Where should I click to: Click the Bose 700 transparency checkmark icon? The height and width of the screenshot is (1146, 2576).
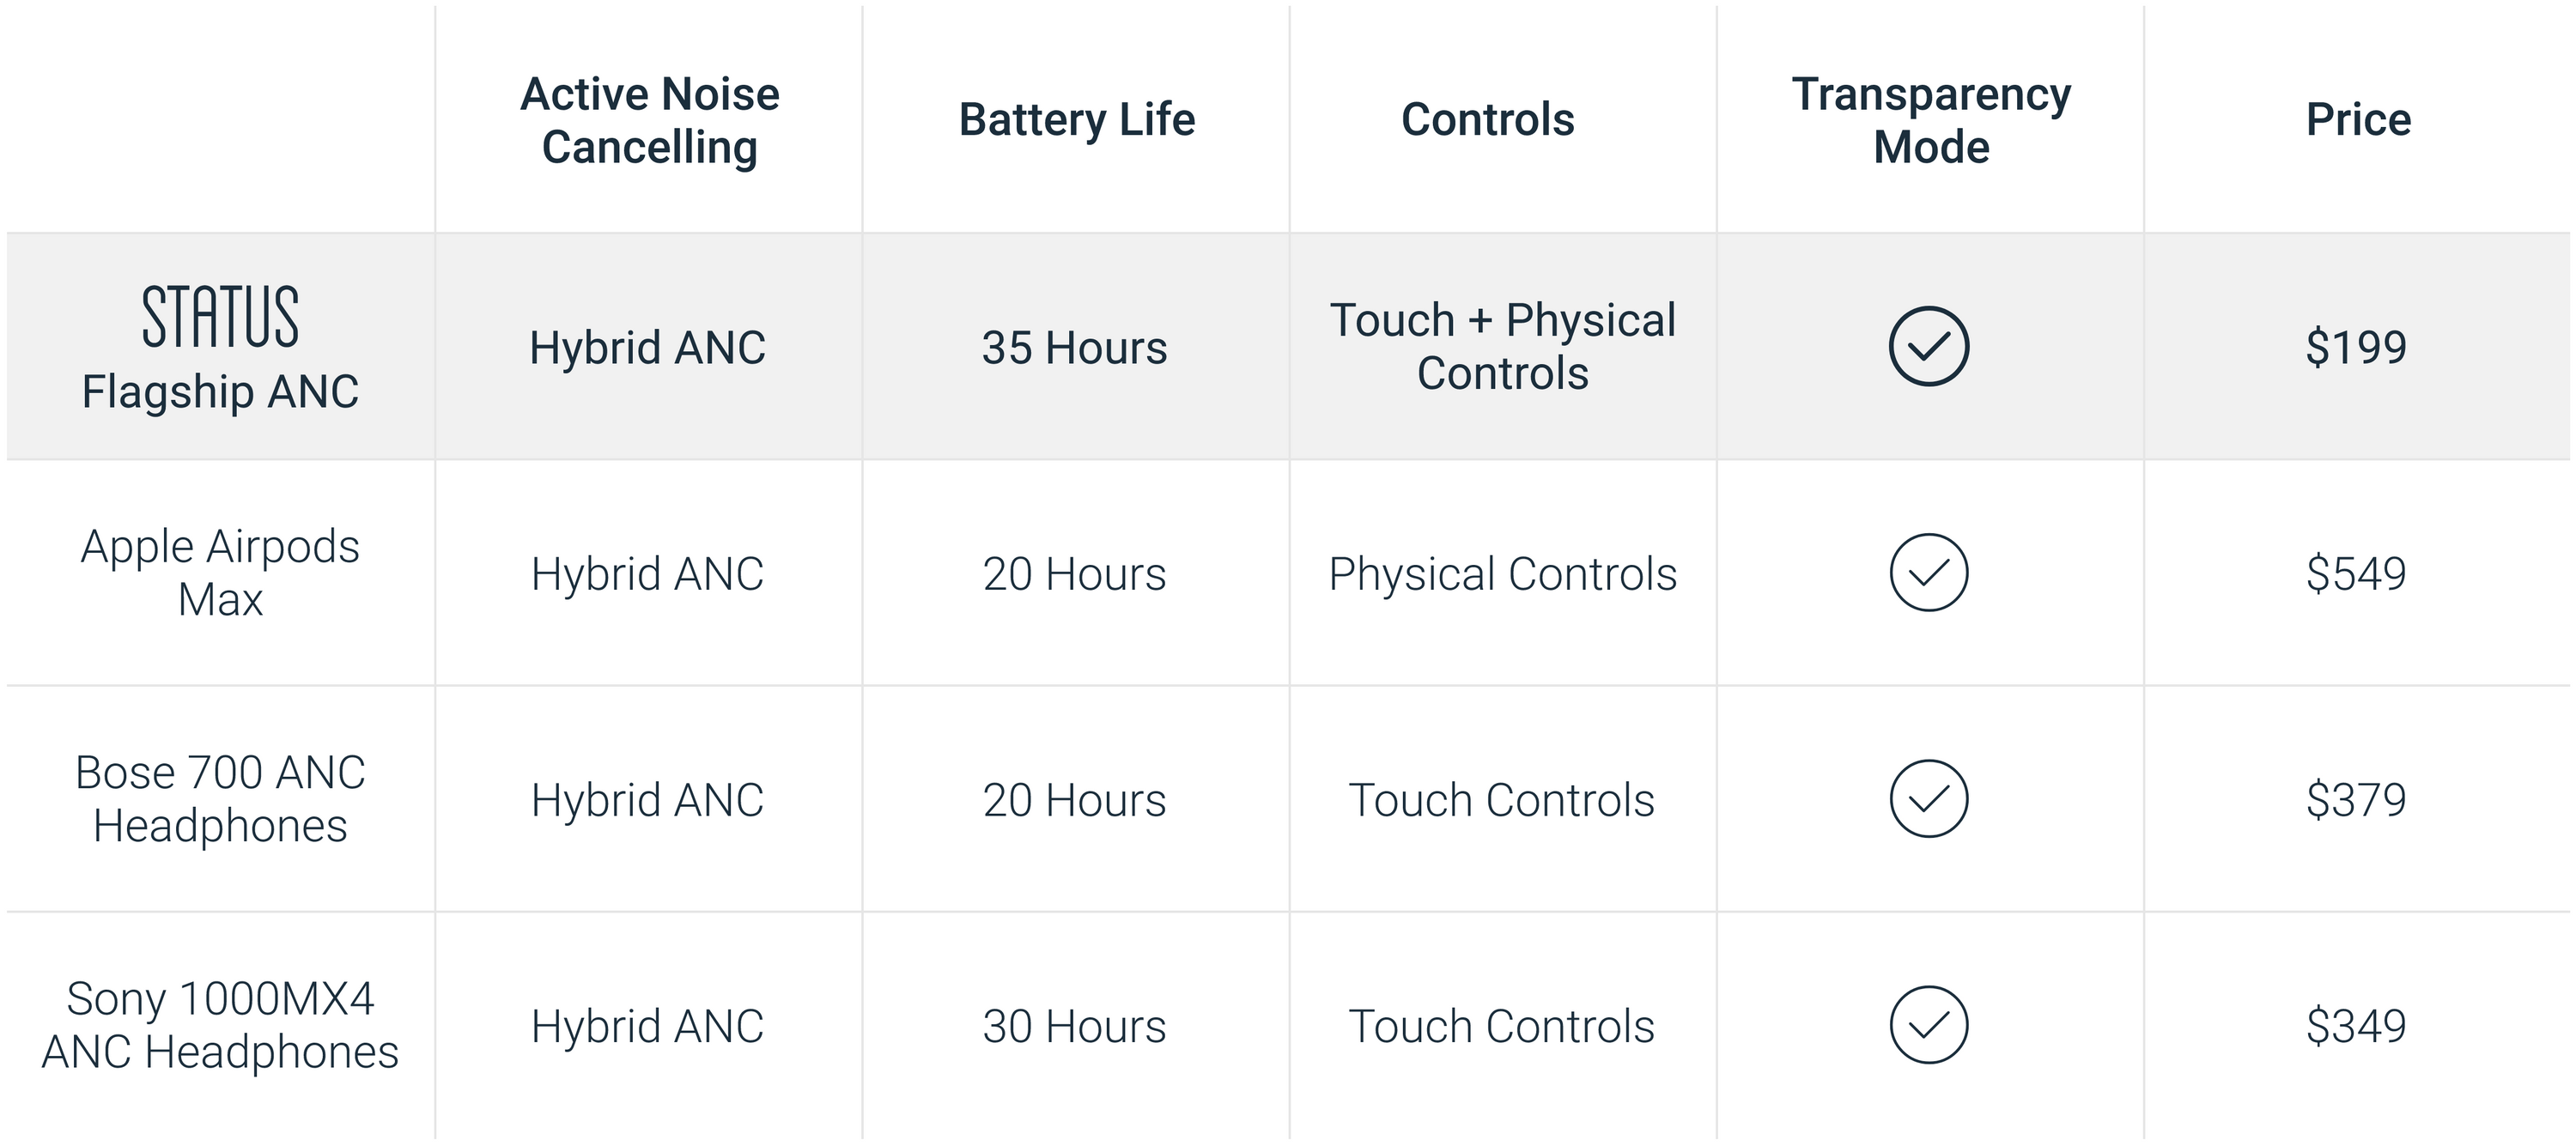click(1928, 798)
